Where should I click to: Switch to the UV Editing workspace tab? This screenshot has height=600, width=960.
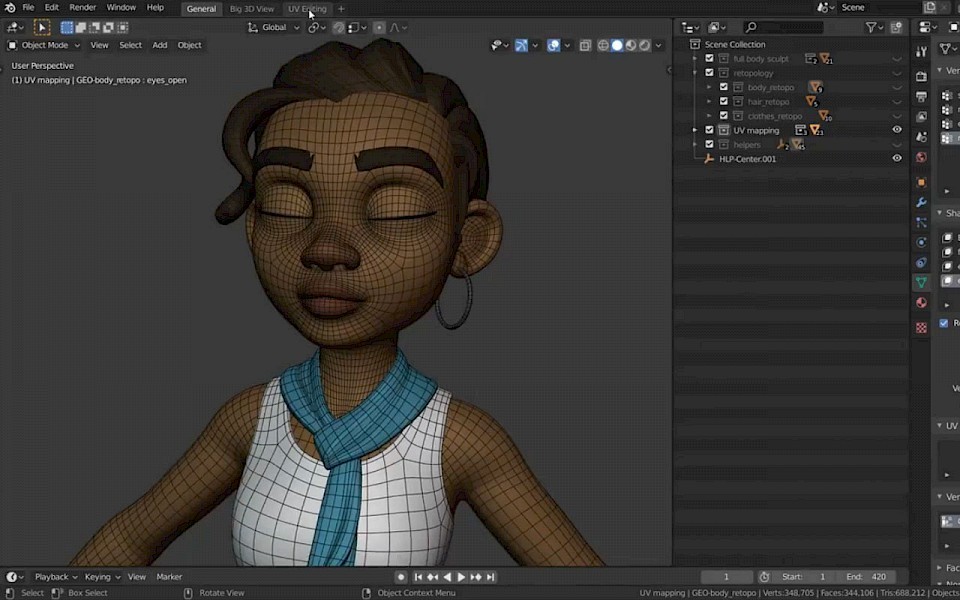click(x=307, y=9)
